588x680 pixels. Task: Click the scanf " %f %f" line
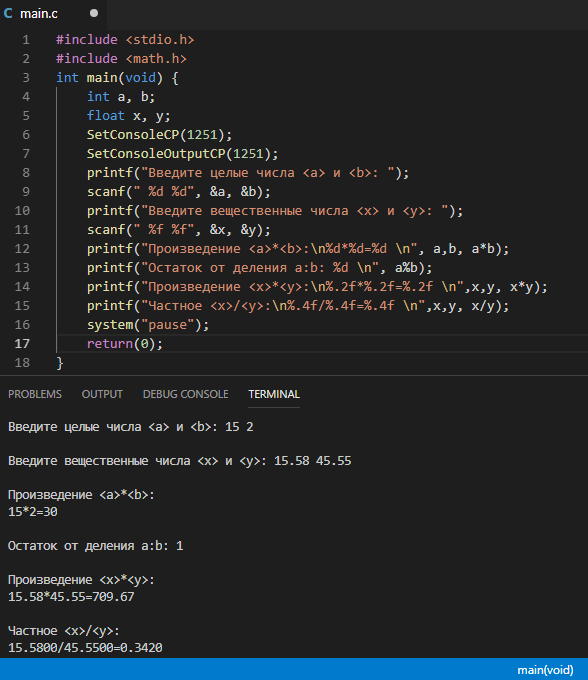179,230
